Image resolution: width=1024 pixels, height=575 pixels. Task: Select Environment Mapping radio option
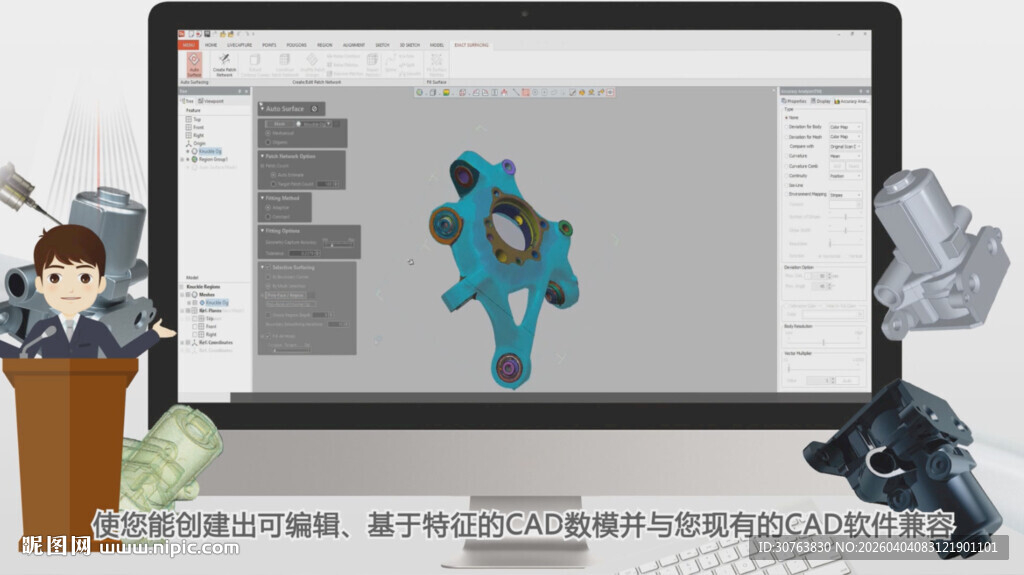[786, 195]
